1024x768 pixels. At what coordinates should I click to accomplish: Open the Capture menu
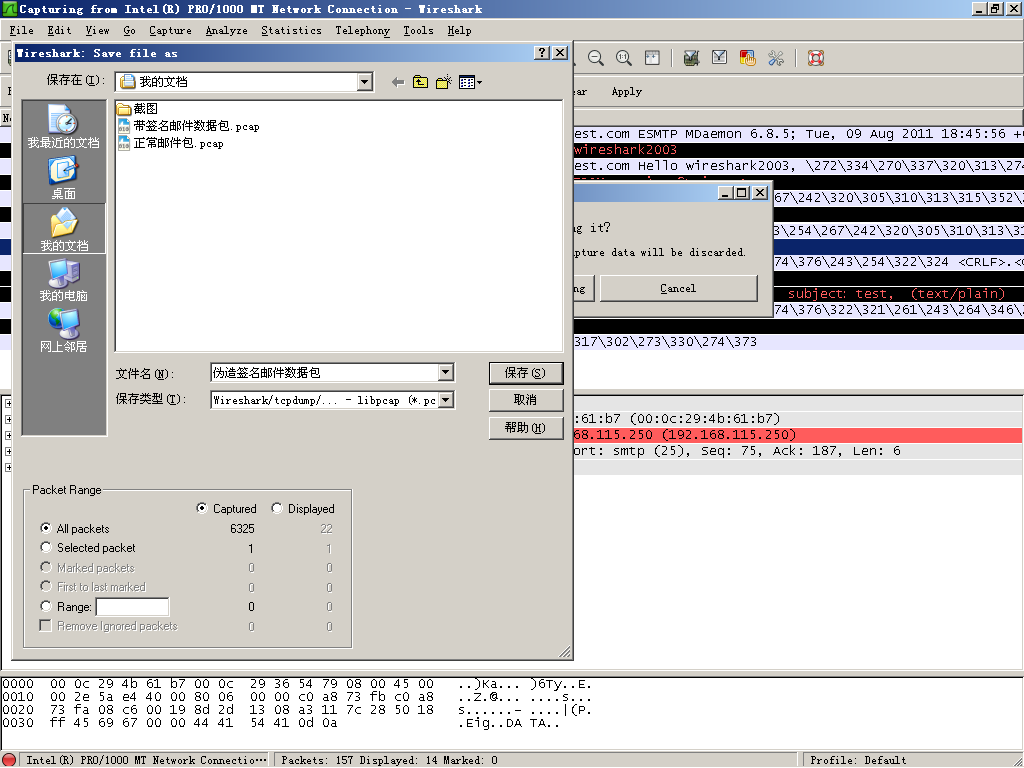pyautogui.click(x=170, y=31)
